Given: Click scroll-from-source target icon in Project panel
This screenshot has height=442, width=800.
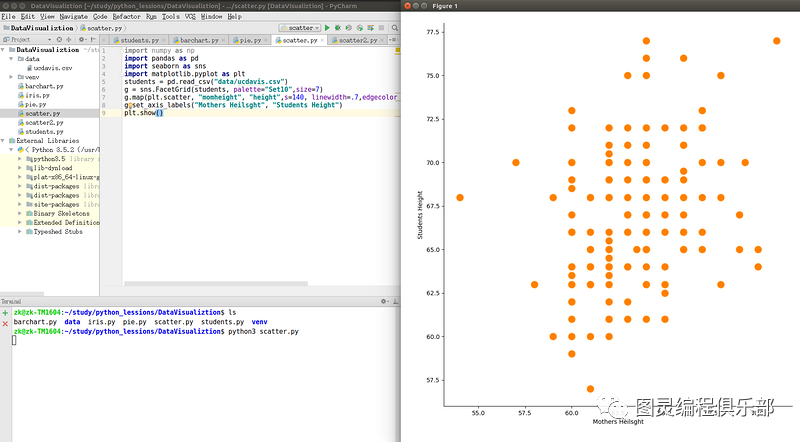Looking at the screenshot, I should (x=59, y=39).
